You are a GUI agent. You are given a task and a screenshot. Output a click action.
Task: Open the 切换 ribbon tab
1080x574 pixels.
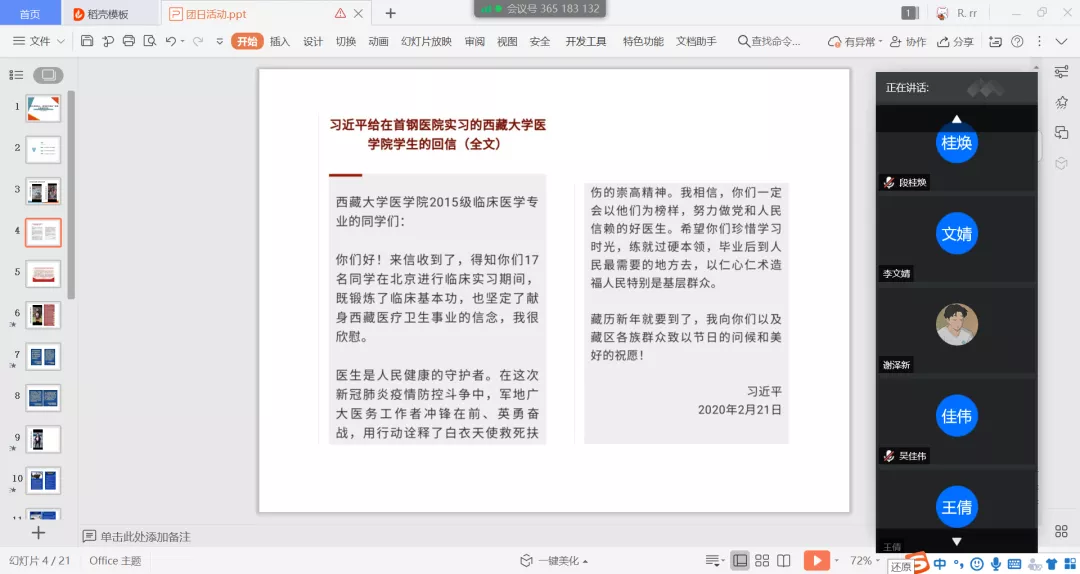pyautogui.click(x=346, y=41)
